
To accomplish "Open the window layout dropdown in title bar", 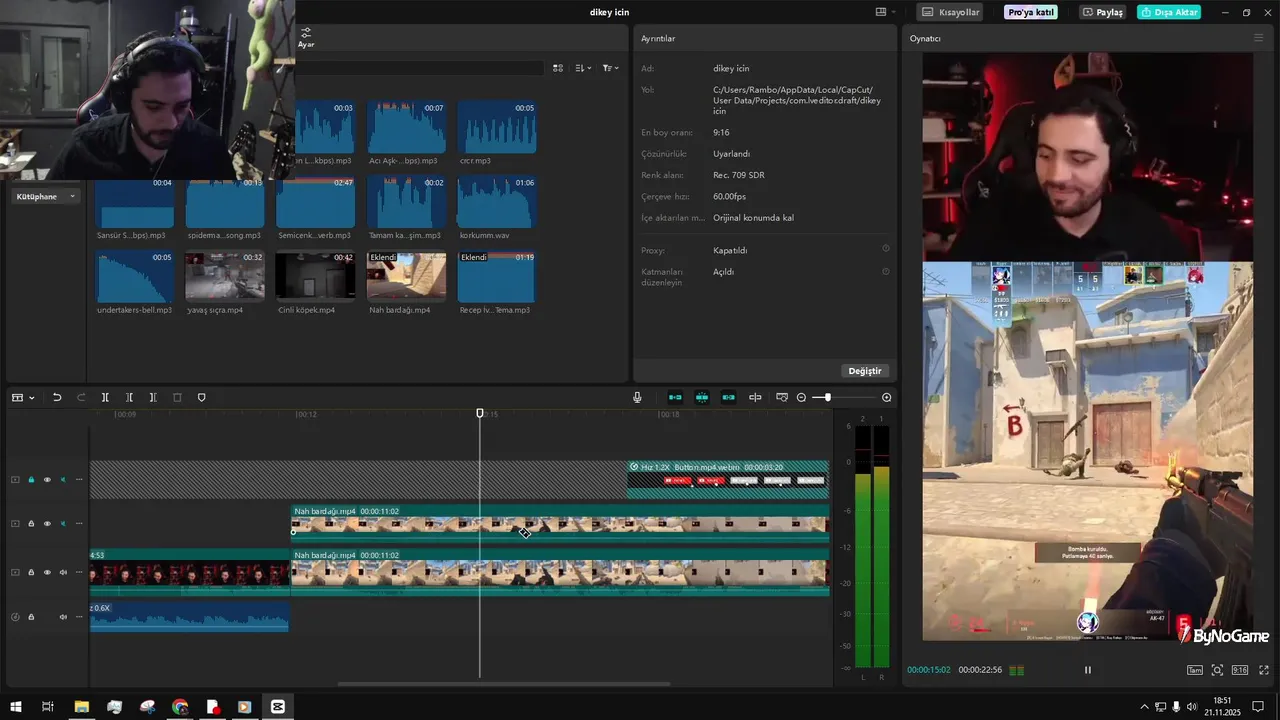I will click(883, 12).
